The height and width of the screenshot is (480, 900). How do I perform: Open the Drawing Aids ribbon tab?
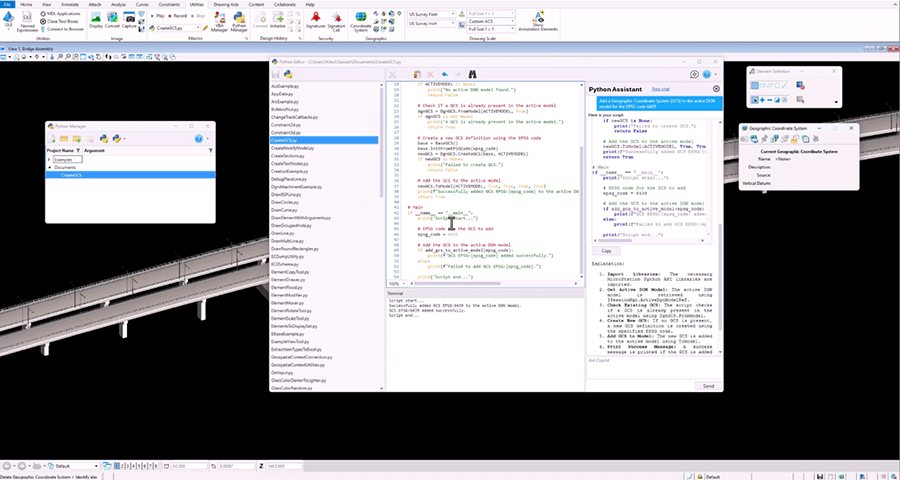tap(226, 4)
